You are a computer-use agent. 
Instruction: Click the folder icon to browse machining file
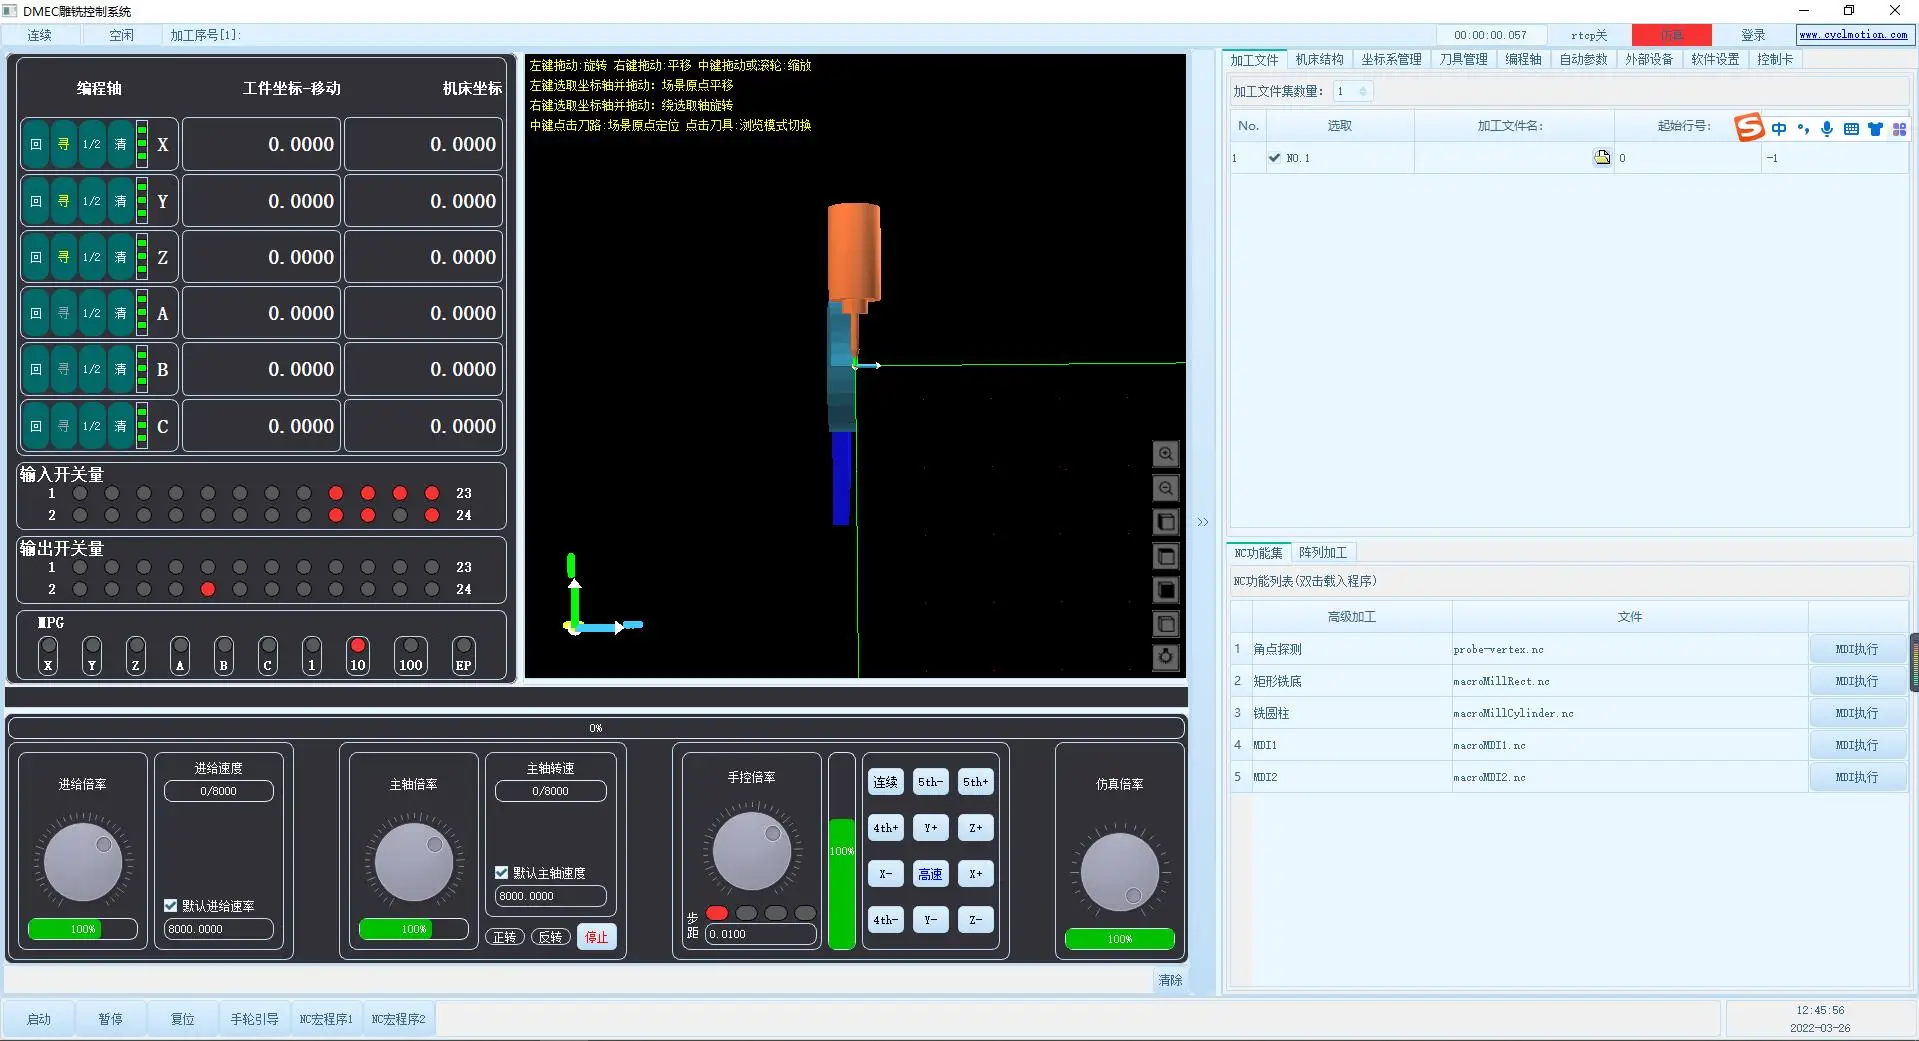coord(1602,157)
